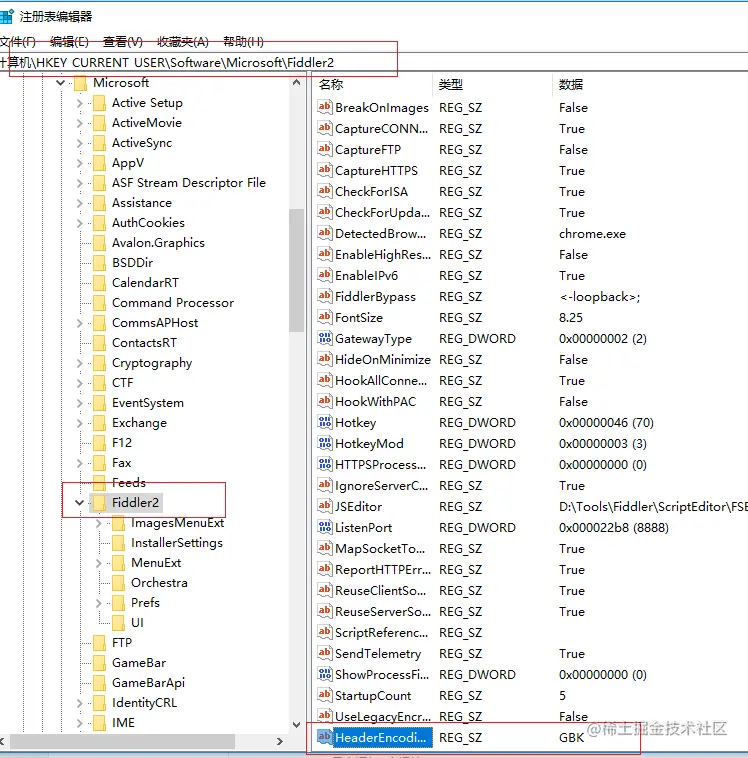Click the Microsoft folder icon in tree
Viewport: 748px width, 758px height.
click(x=80, y=83)
